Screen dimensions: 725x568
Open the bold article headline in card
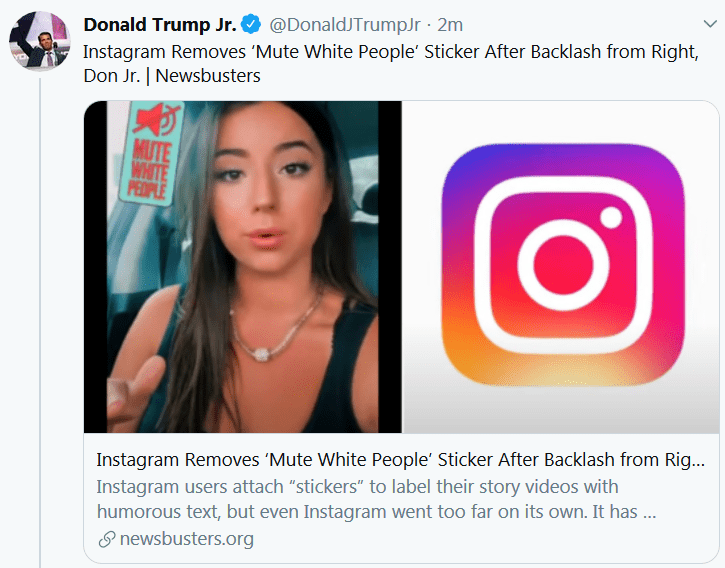pyautogui.click(x=400, y=460)
